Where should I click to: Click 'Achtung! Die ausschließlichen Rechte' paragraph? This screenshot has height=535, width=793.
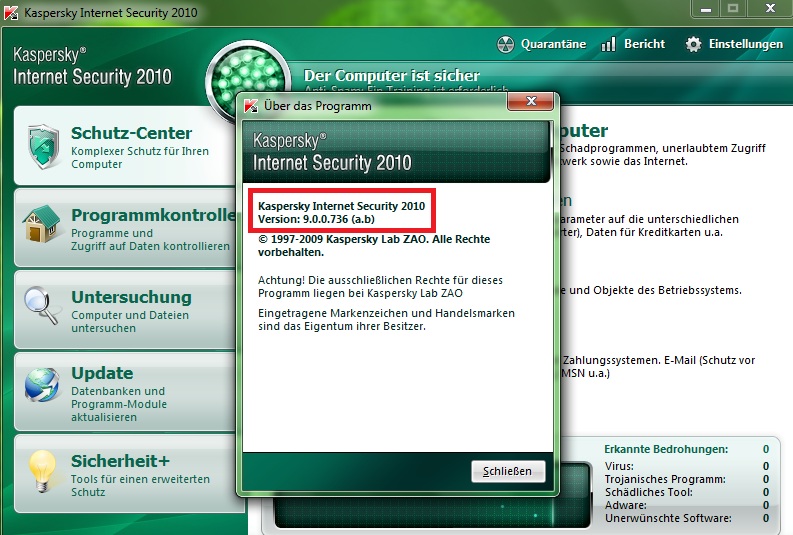380,287
